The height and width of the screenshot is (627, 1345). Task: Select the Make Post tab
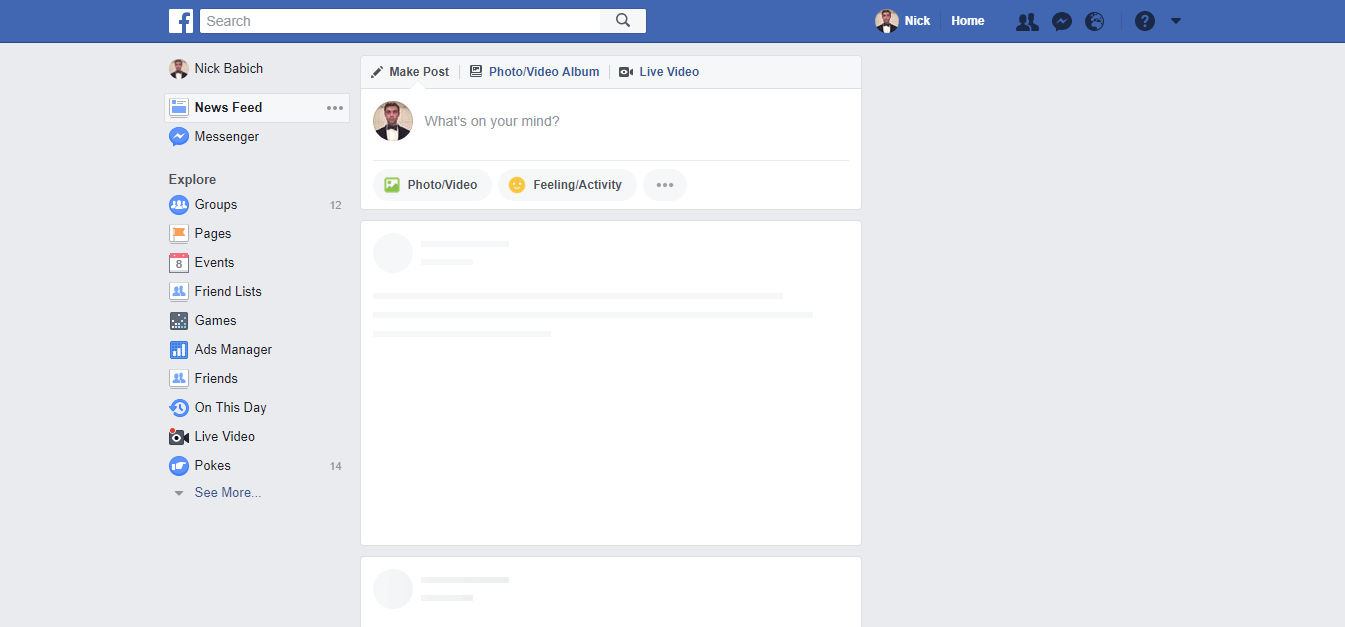pos(410,72)
